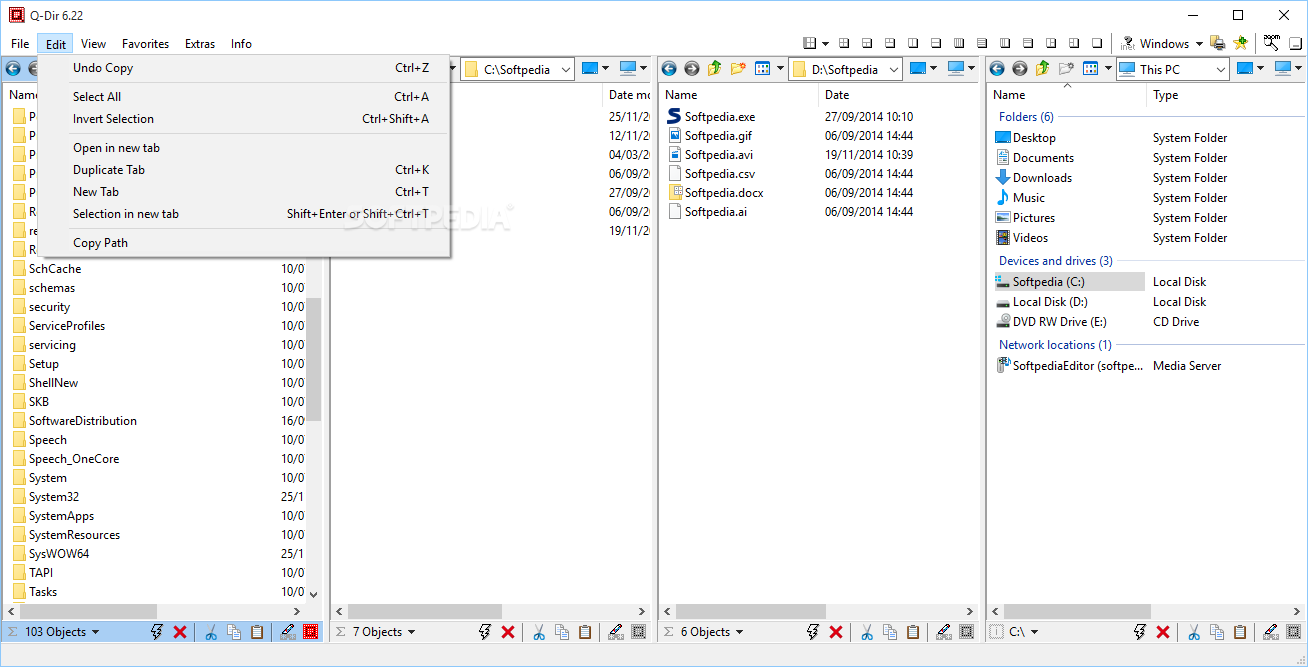This screenshot has height=667, width=1308.
Task: Choose Undo Copy from Edit menu
Action: click(x=245, y=68)
